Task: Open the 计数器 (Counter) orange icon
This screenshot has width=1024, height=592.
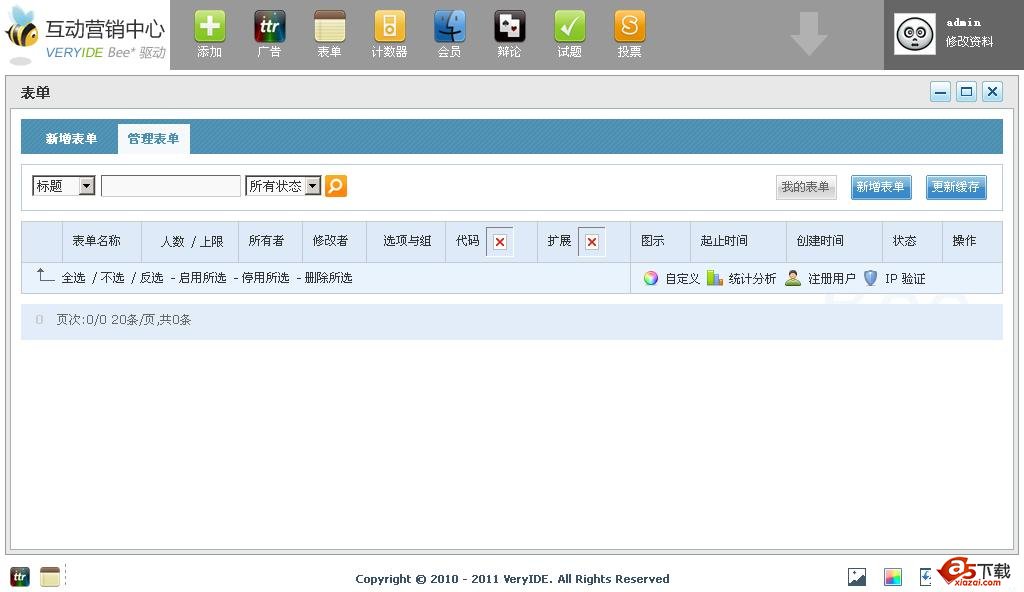Action: tap(389, 27)
